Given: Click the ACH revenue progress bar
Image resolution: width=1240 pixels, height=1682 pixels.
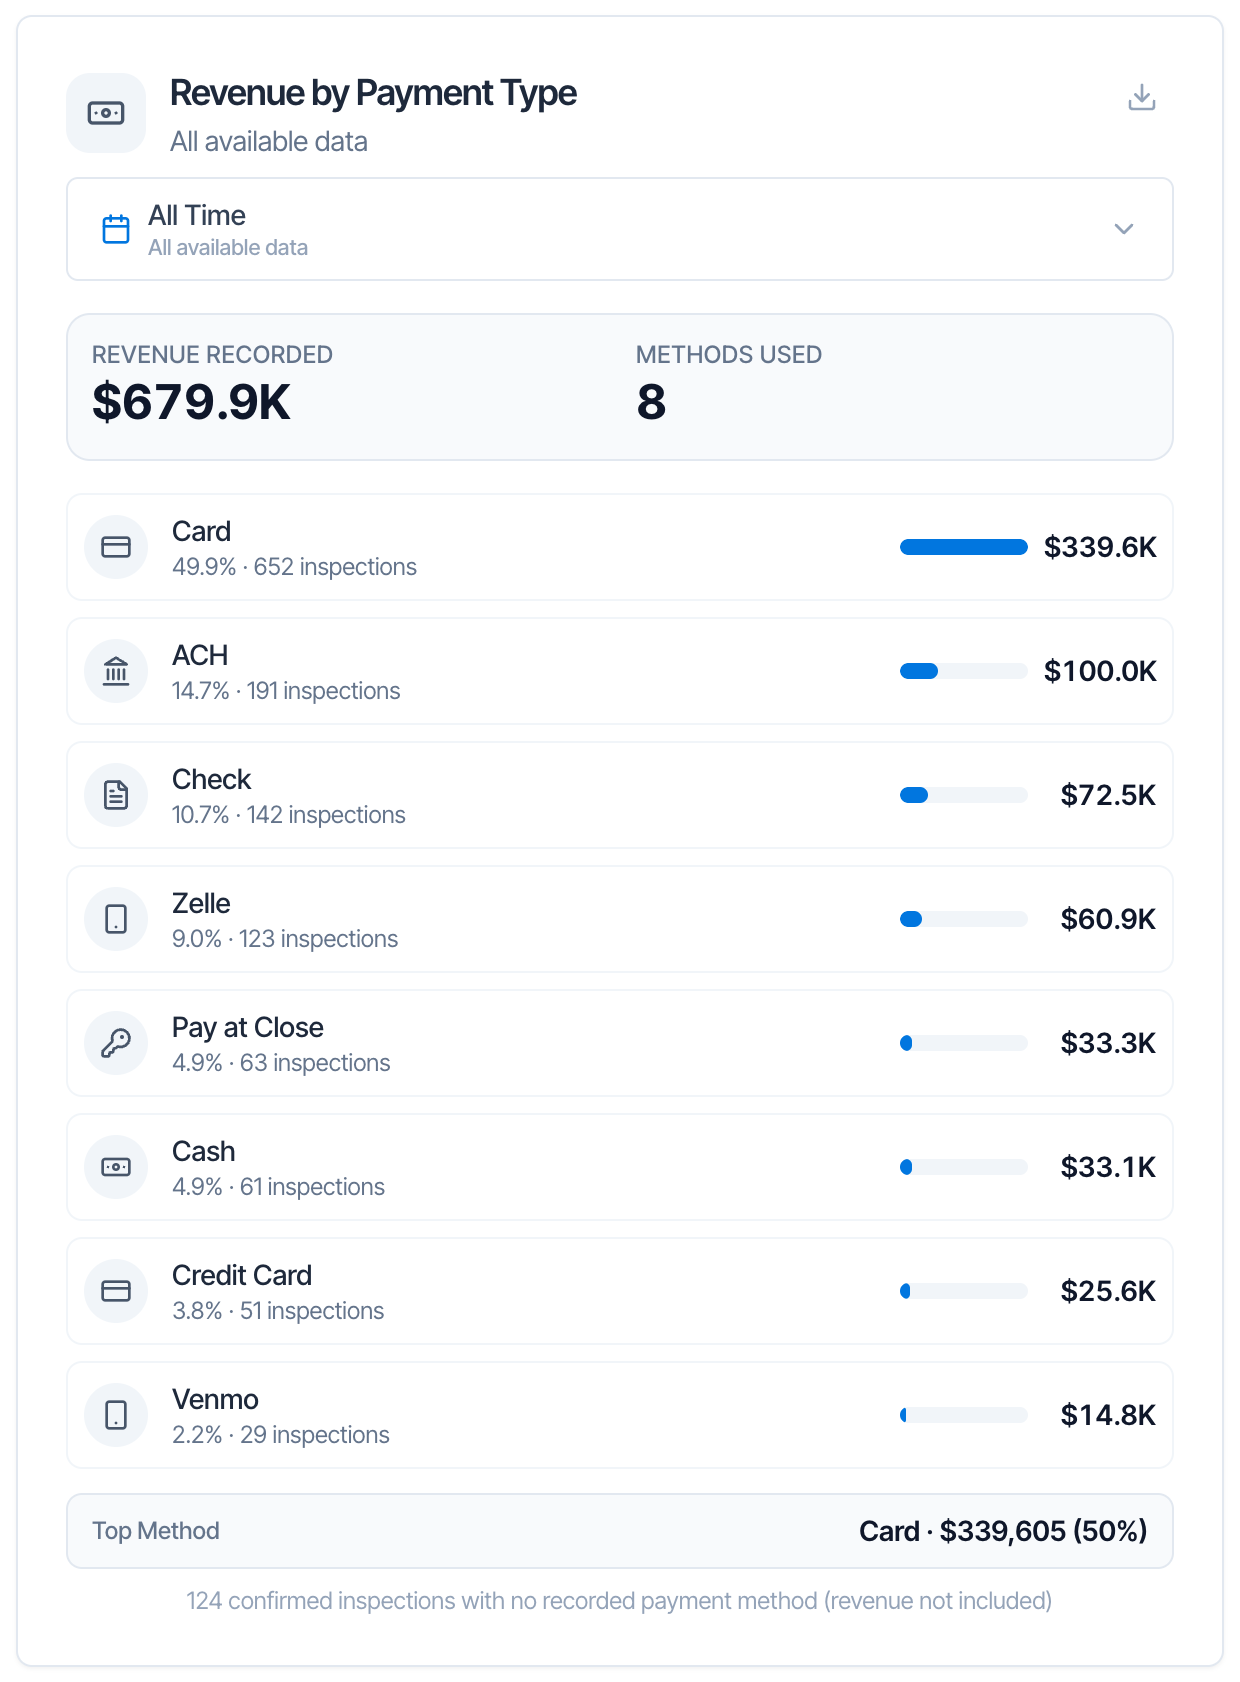Looking at the screenshot, I should pyautogui.click(x=964, y=671).
